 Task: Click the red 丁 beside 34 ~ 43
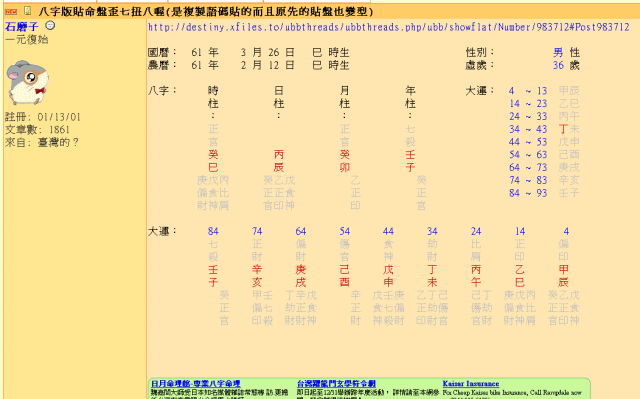564,129
